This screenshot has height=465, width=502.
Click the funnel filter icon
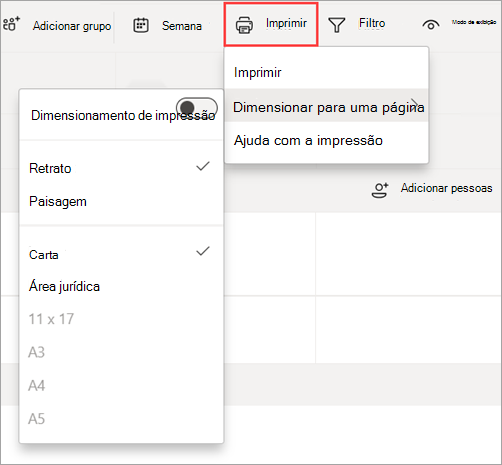337,25
